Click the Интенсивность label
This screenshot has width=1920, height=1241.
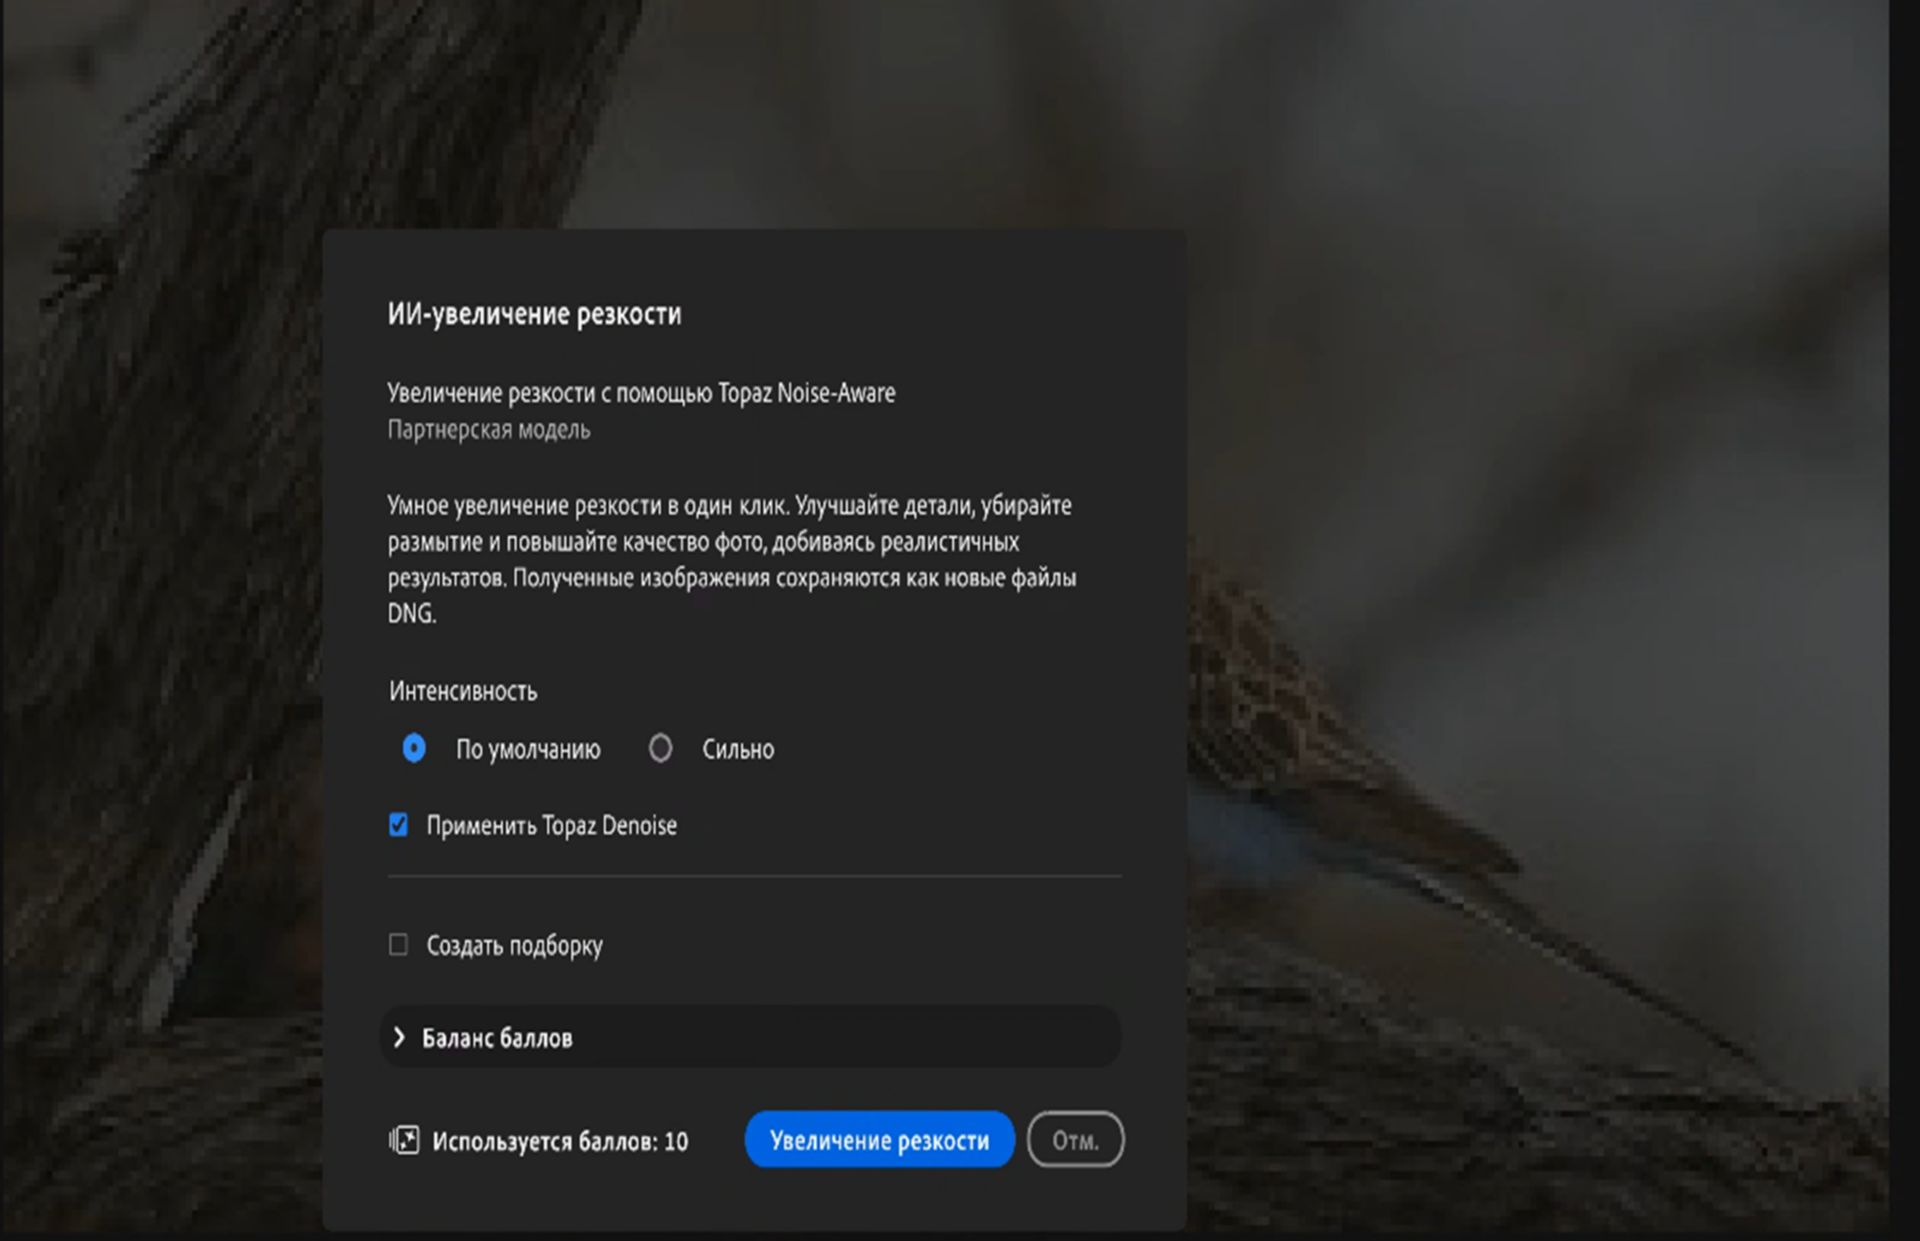[462, 691]
